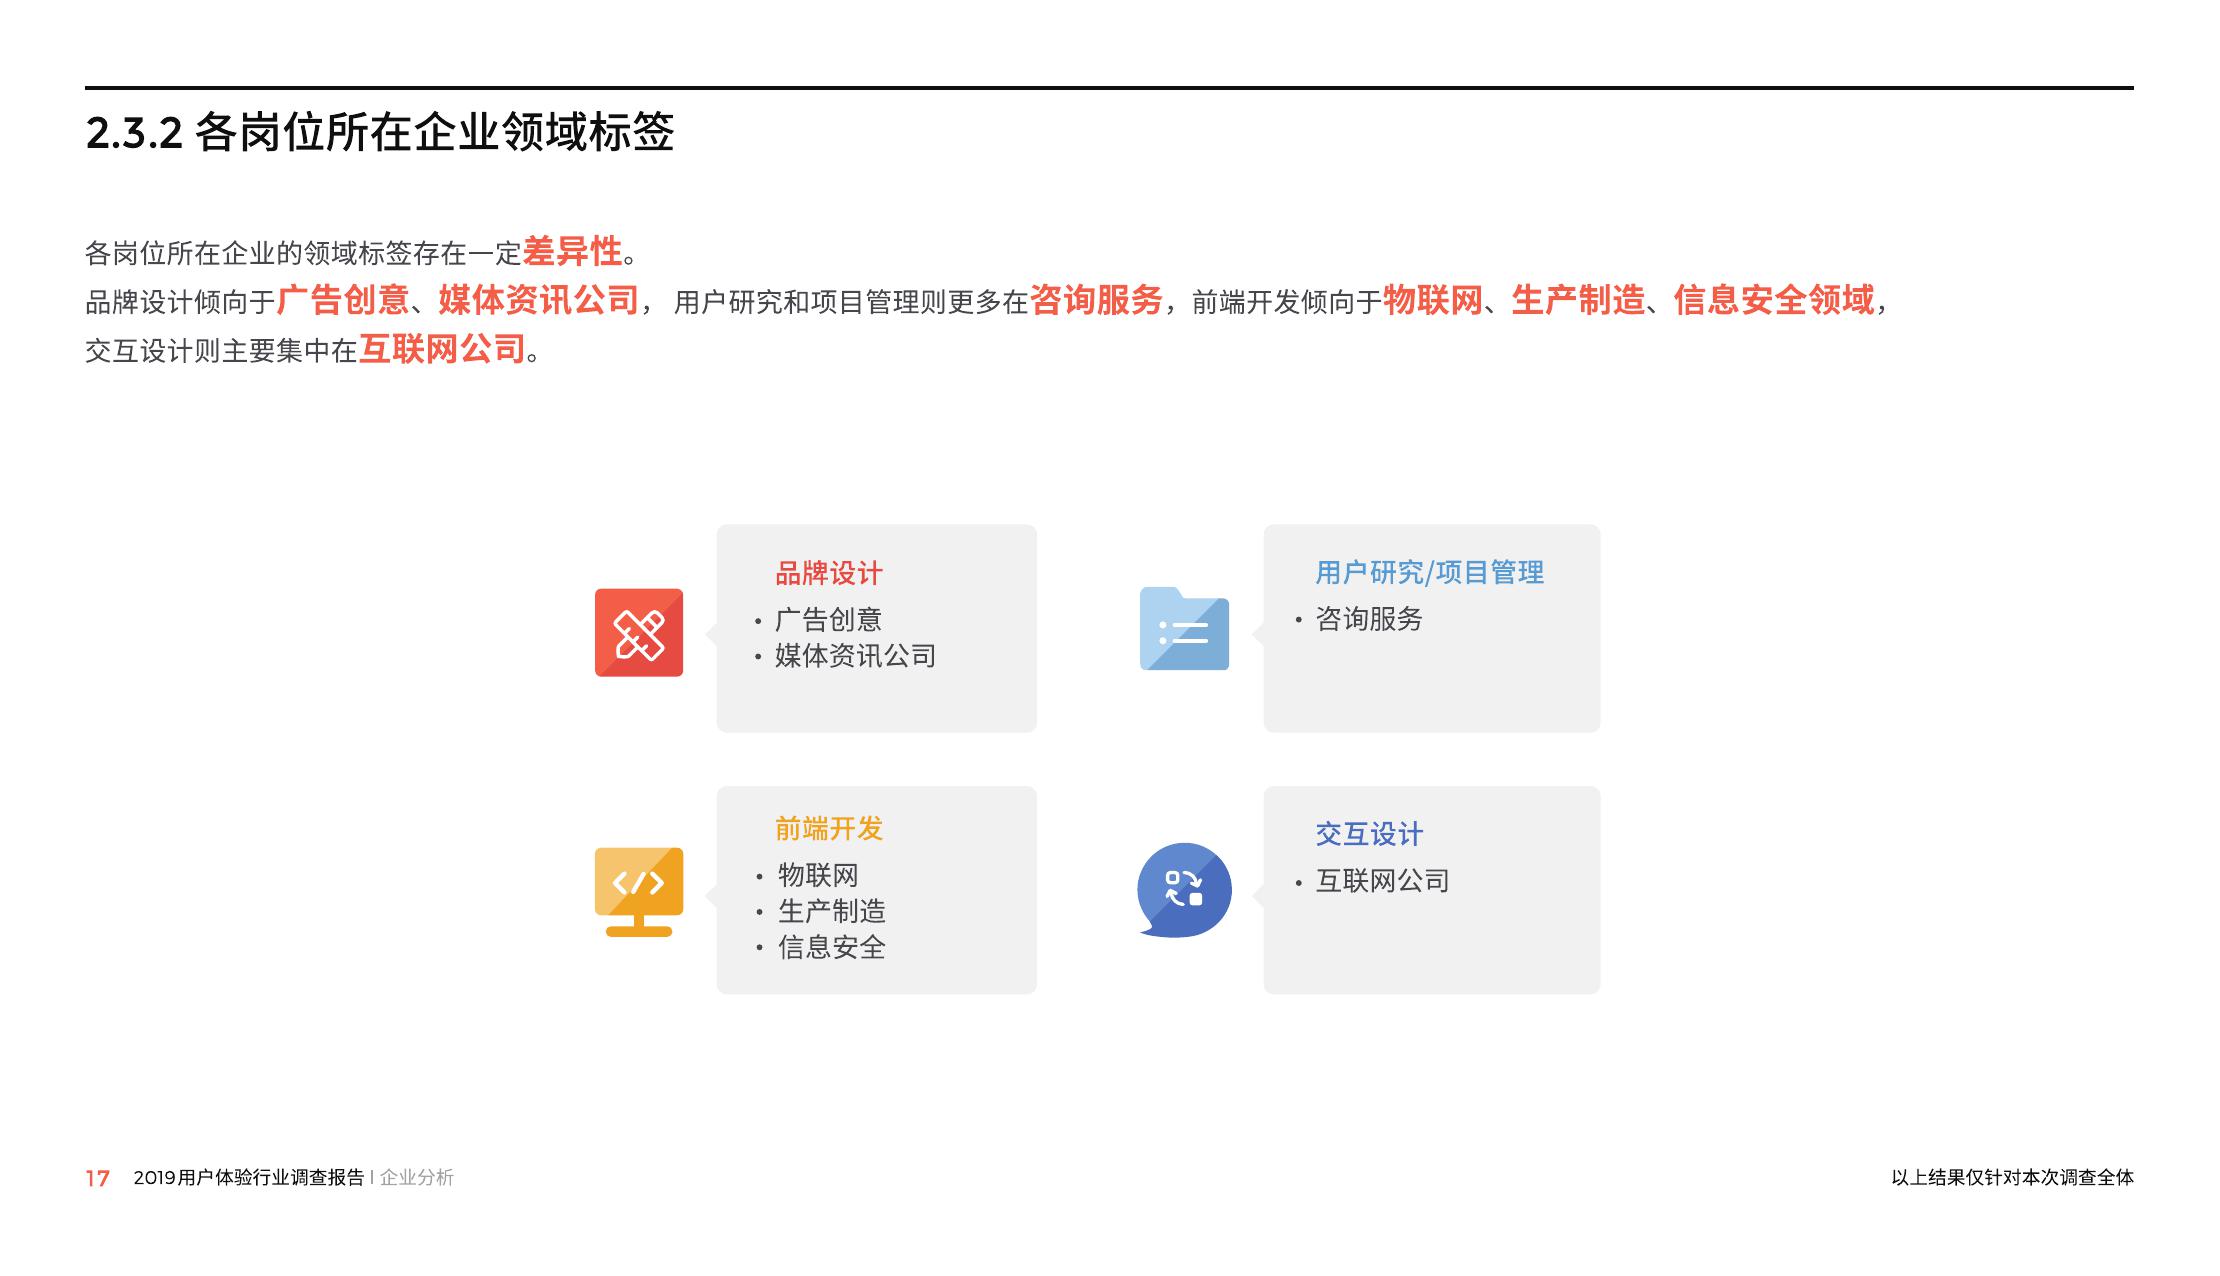The height and width of the screenshot is (1276, 2220).
Task: Click the 企业分析 footer section label
Action: click(x=417, y=1177)
